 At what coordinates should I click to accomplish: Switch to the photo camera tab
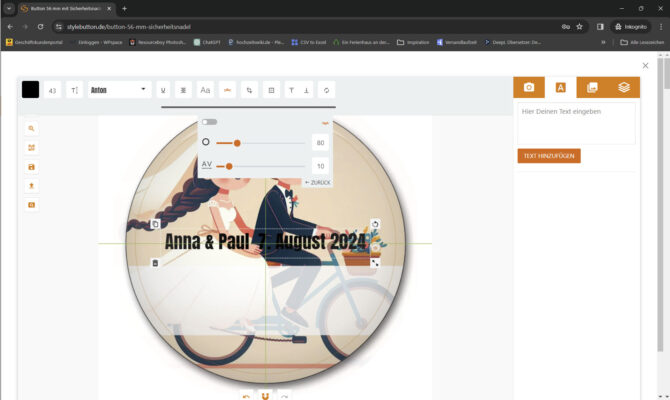click(x=529, y=88)
